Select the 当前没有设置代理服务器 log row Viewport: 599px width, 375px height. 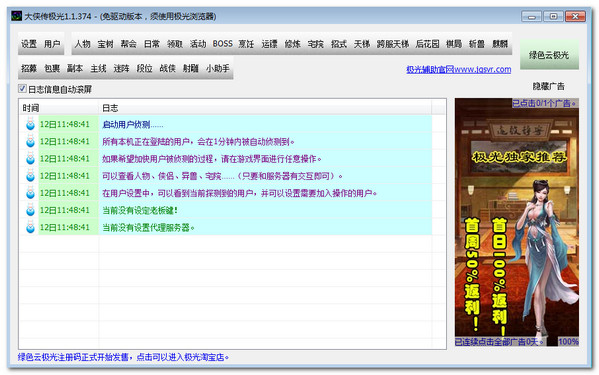(225, 228)
